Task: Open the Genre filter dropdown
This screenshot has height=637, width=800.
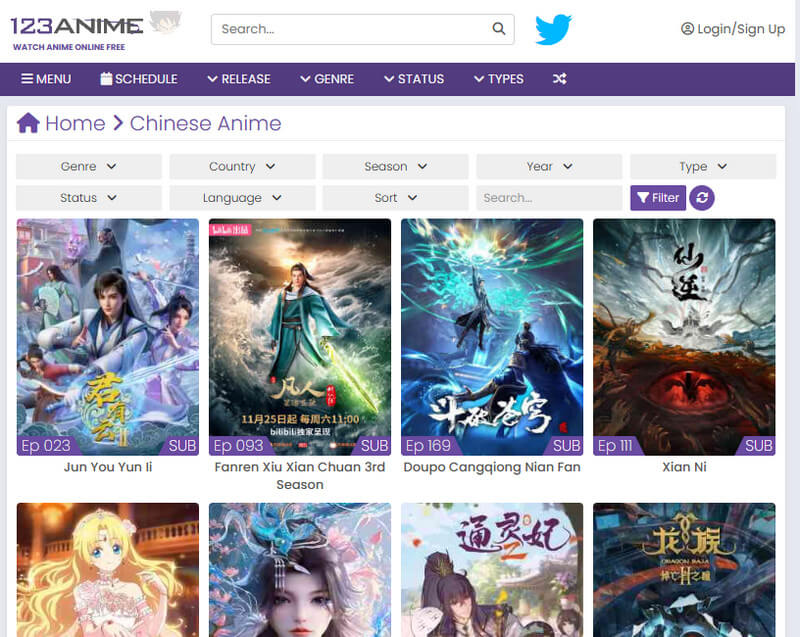Action: (89, 167)
